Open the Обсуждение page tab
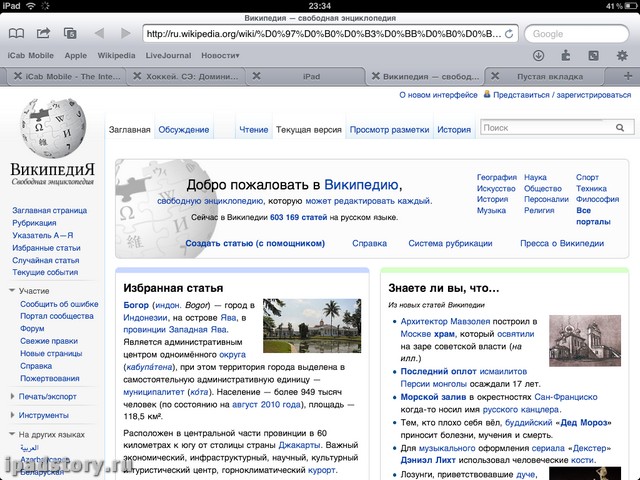640x480 pixels. point(184,130)
